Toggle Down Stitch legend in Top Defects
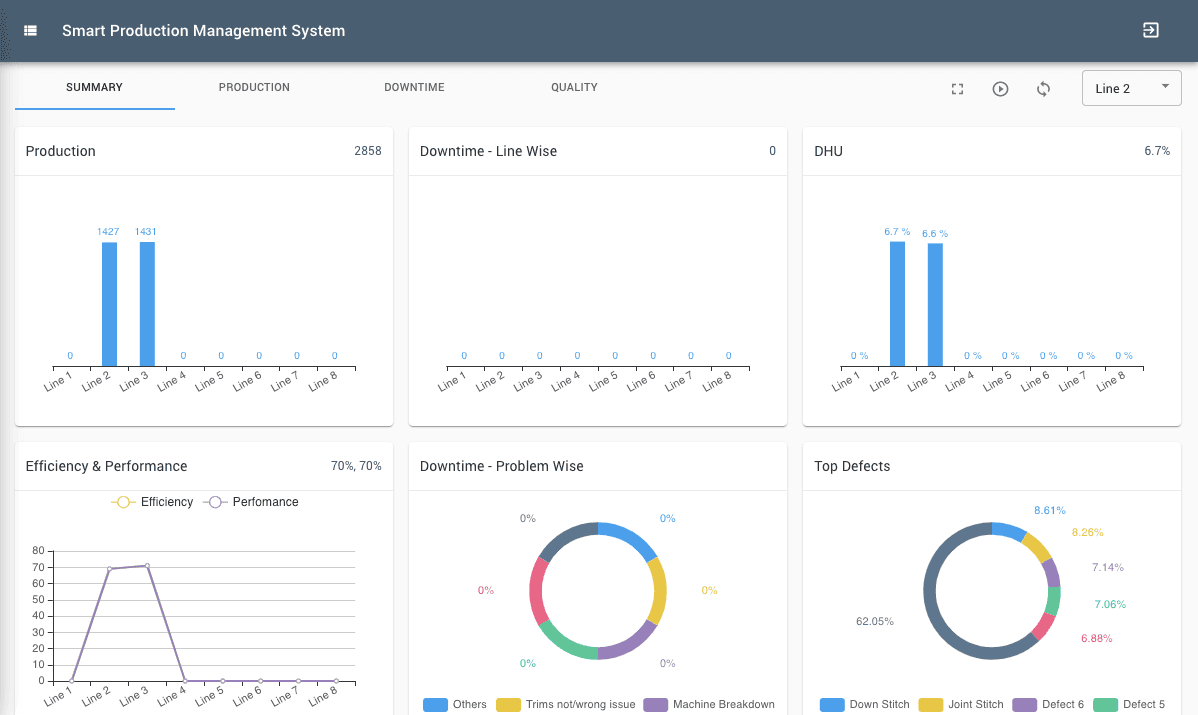This screenshot has width=1198, height=715. 865,704
